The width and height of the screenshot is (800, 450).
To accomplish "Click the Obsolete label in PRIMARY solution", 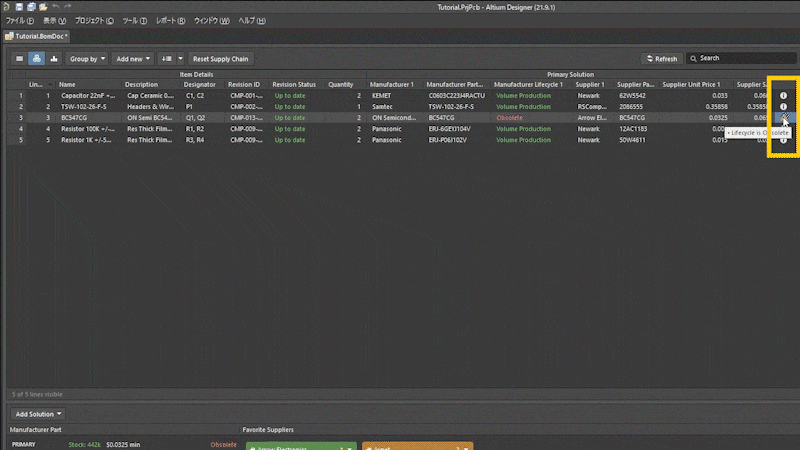I will click(x=223, y=445).
